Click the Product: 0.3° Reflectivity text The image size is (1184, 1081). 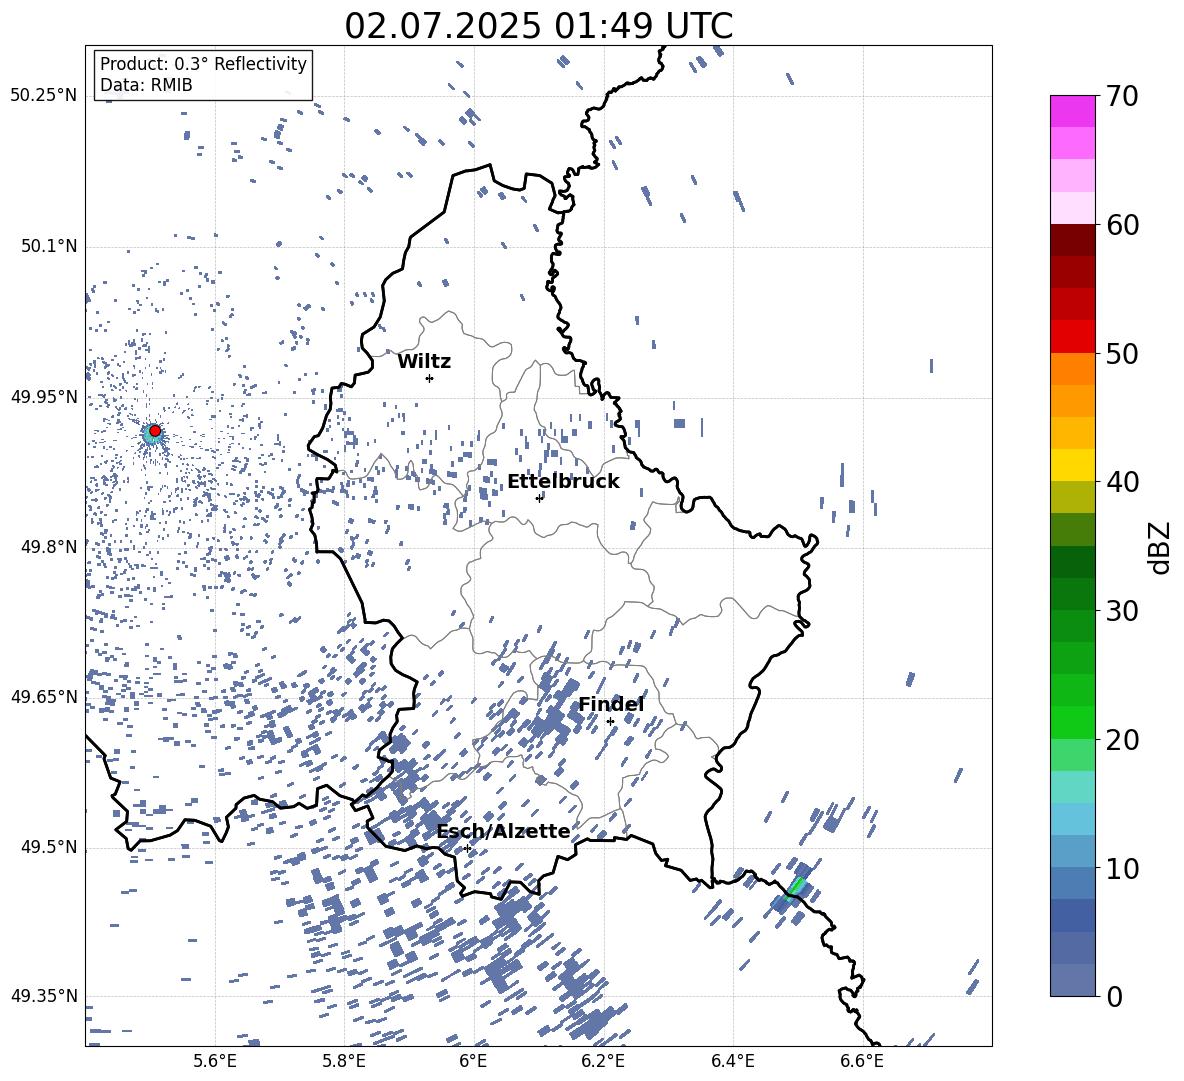(x=203, y=63)
